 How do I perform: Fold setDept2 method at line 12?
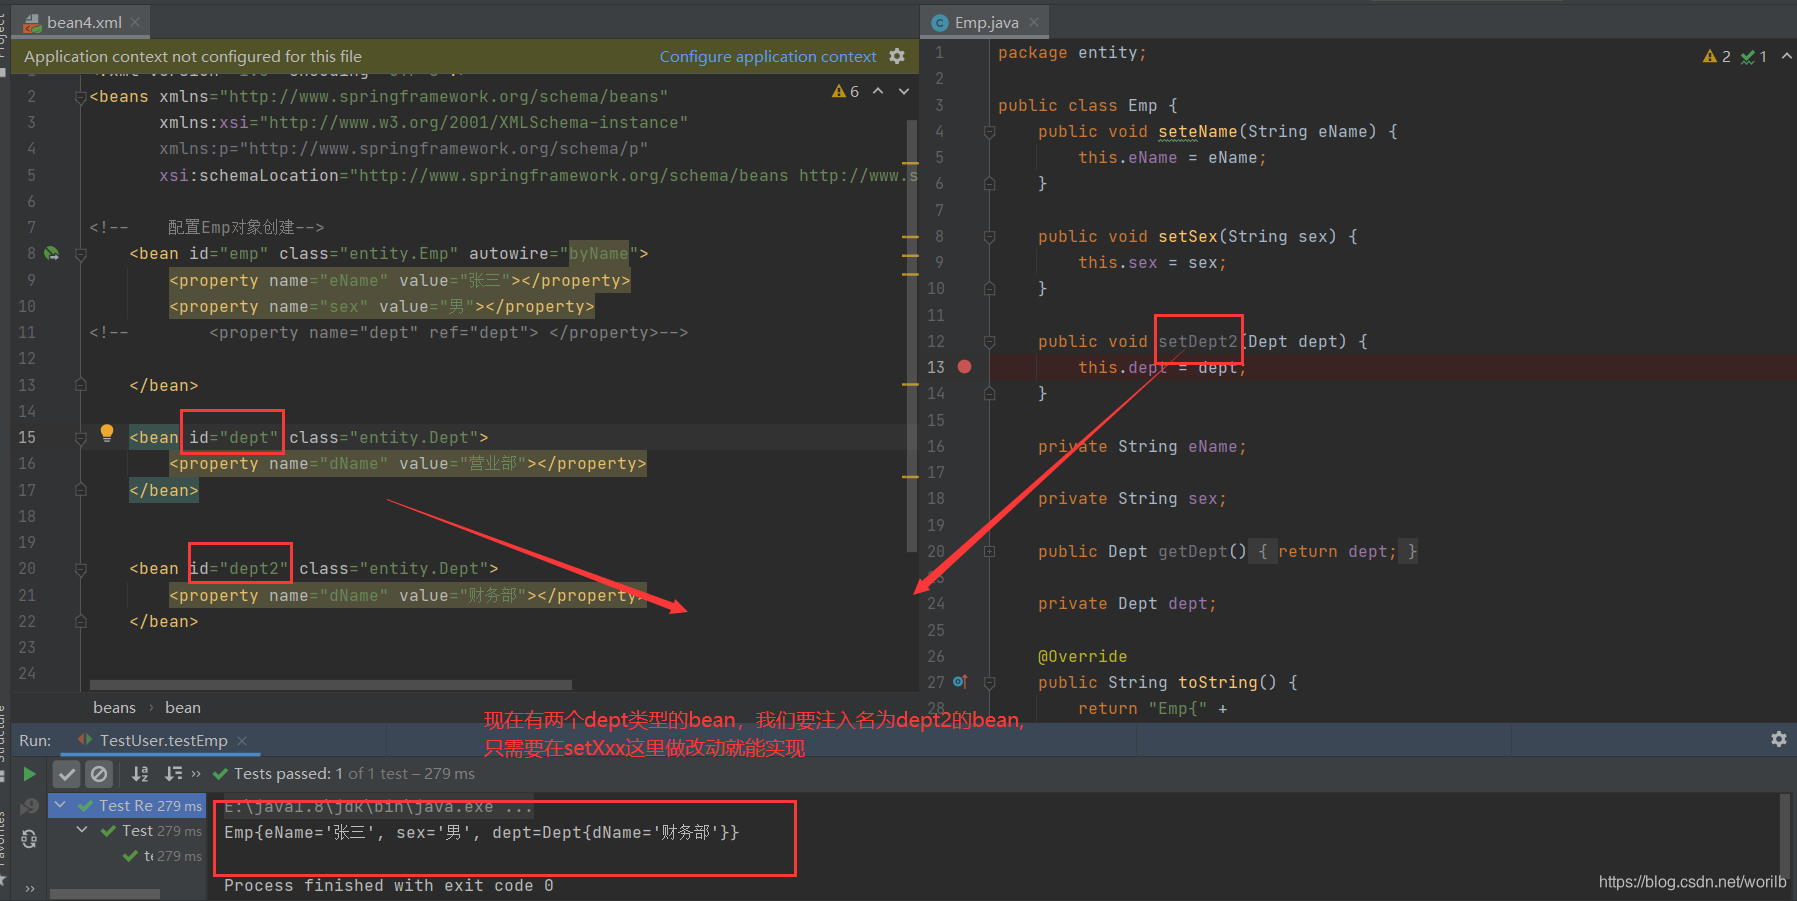tap(989, 342)
